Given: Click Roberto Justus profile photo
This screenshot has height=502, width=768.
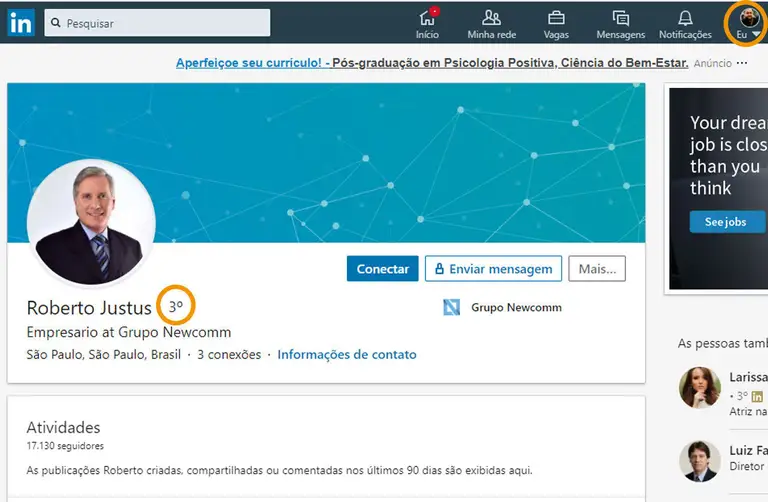Looking at the screenshot, I should (x=91, y=222).
